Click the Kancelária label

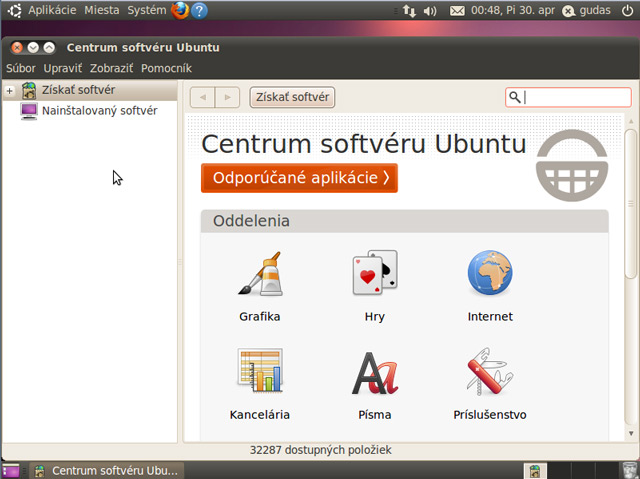[x=260, y=415]
